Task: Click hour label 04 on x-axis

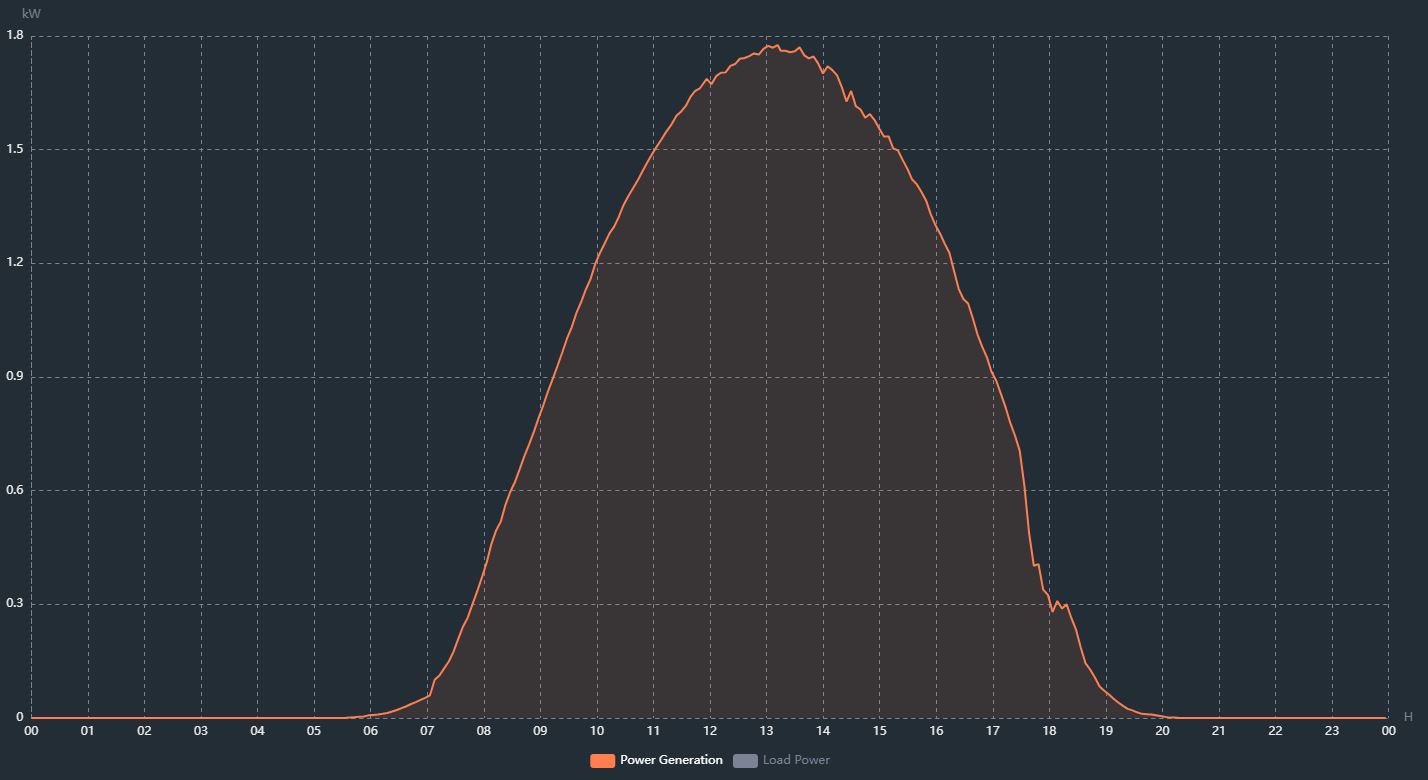Action: [257, 731]
